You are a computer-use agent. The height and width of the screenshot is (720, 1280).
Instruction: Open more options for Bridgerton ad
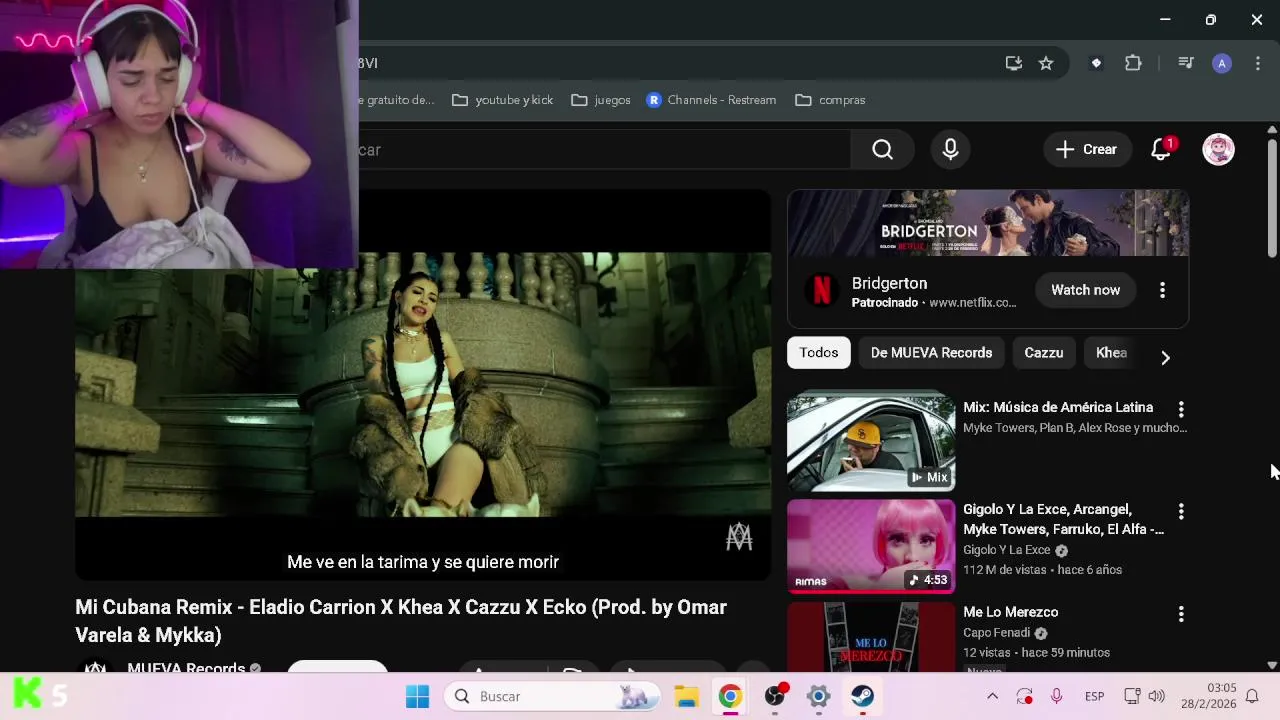tap(1162, 290)
